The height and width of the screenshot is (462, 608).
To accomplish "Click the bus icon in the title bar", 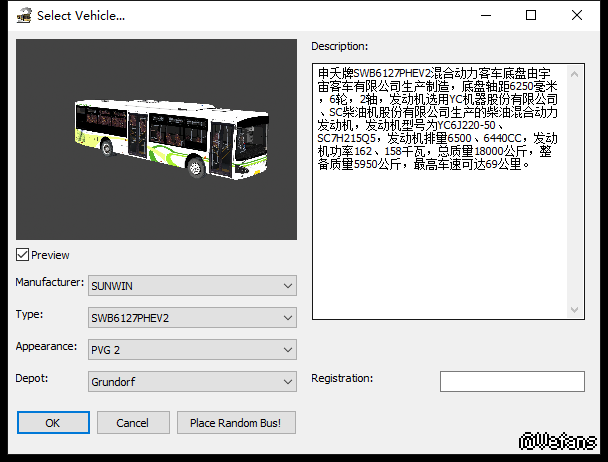I will click(21, 15).
